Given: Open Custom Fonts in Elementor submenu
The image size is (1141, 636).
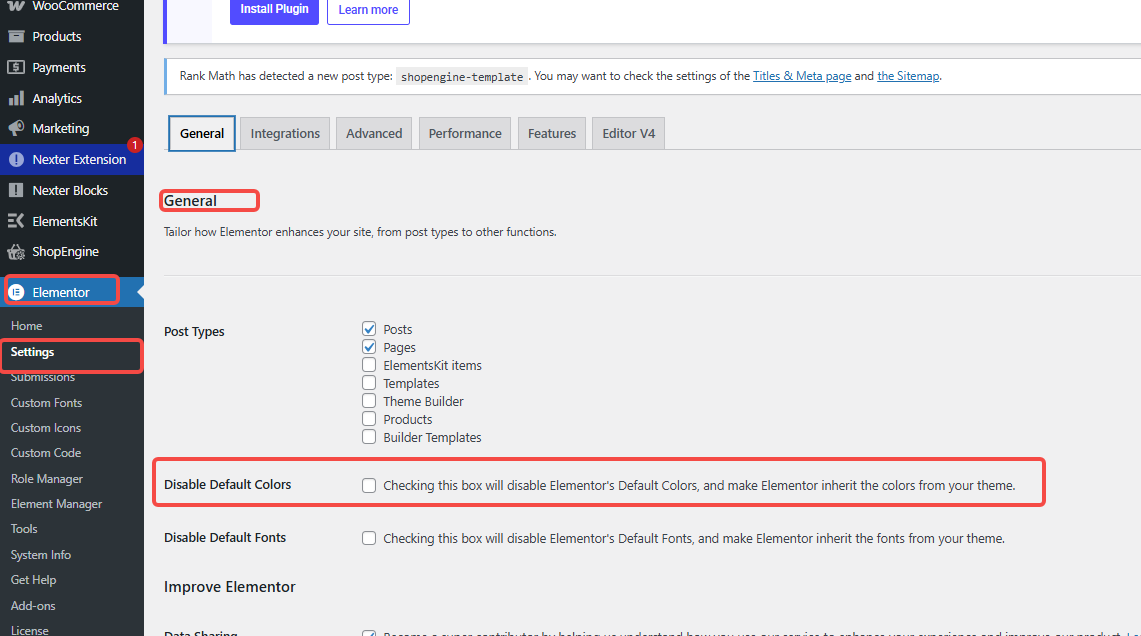Looking at the screenshot, I should 46,403.
